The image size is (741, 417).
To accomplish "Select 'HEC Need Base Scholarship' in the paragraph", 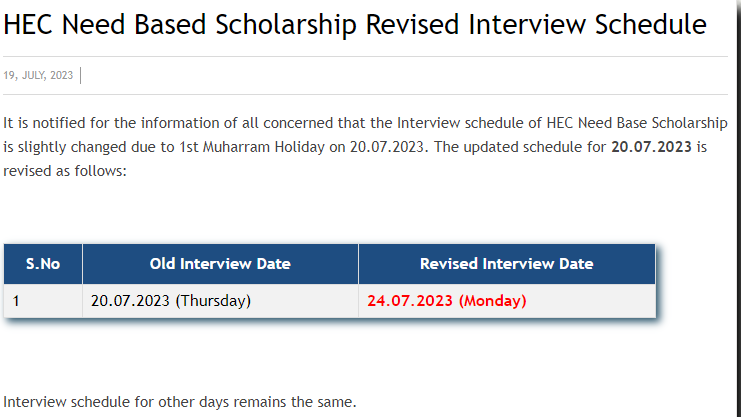I will 637,123.
